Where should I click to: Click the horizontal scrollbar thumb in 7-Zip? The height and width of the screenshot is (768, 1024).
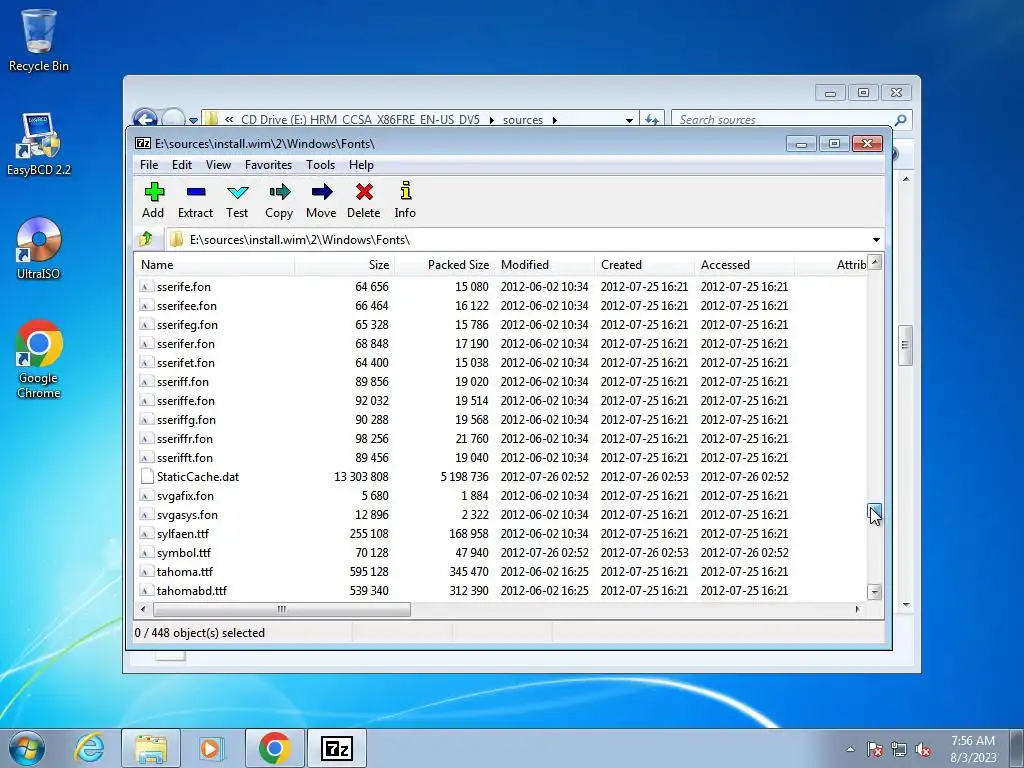click(281, 609)
